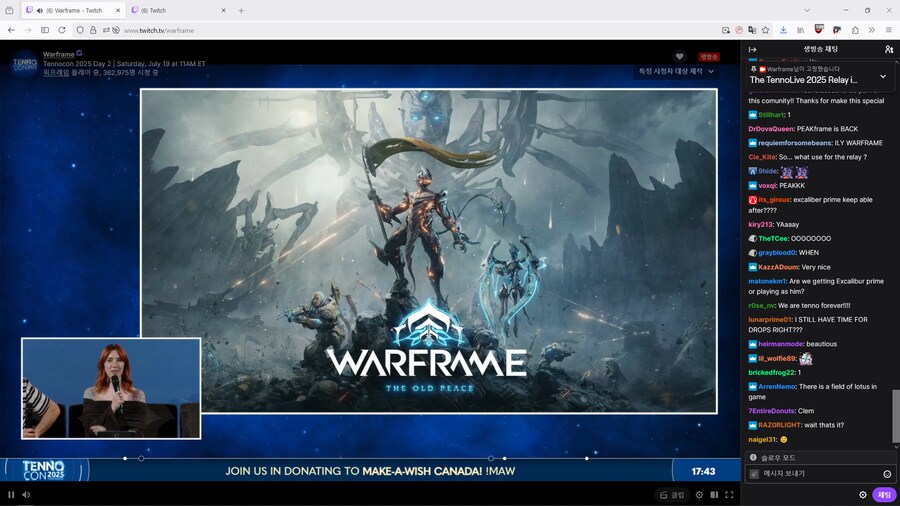Mute the tab via speaker icon
Image resolution: width=900 pixels, height=506 pixels.
[40, 10]
